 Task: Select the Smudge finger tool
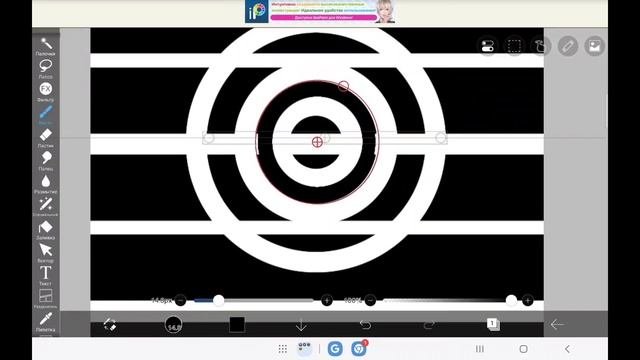tap(46, 161)
